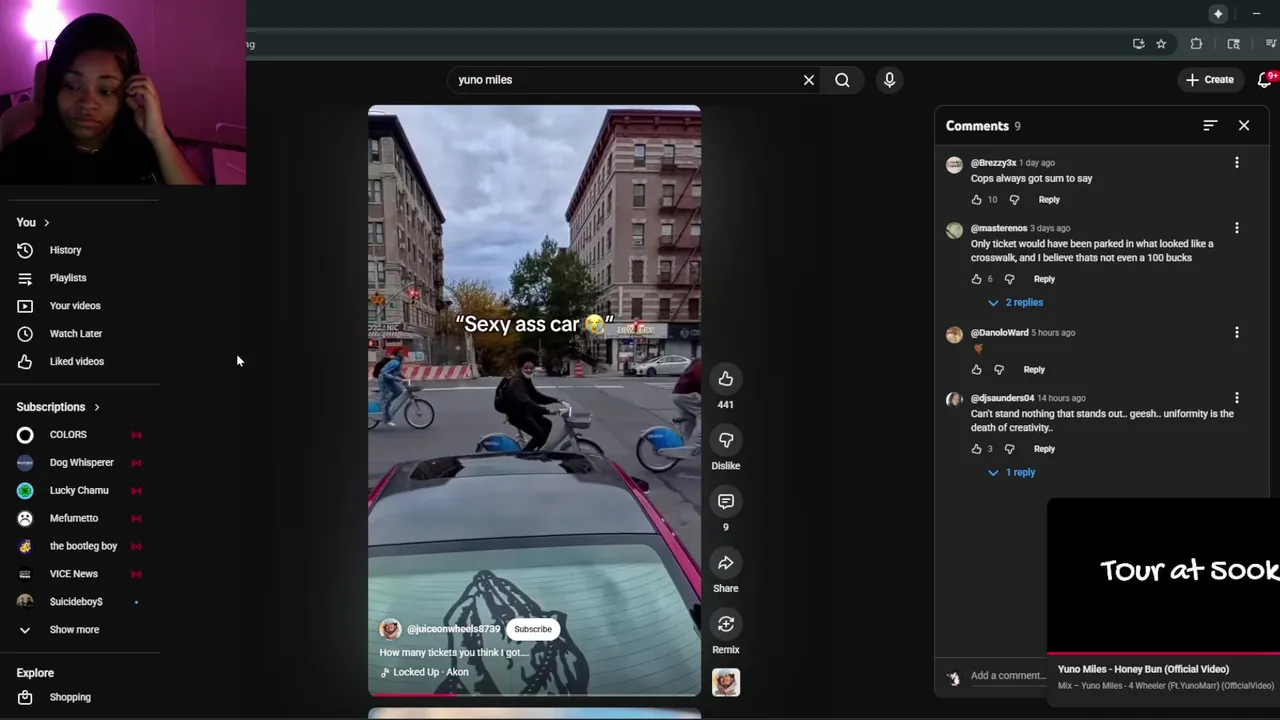The height and width of the screenshot is (720, 1280).
Task: Open browser extensions puzzle icon
Action: click(x=1196, y=44)
